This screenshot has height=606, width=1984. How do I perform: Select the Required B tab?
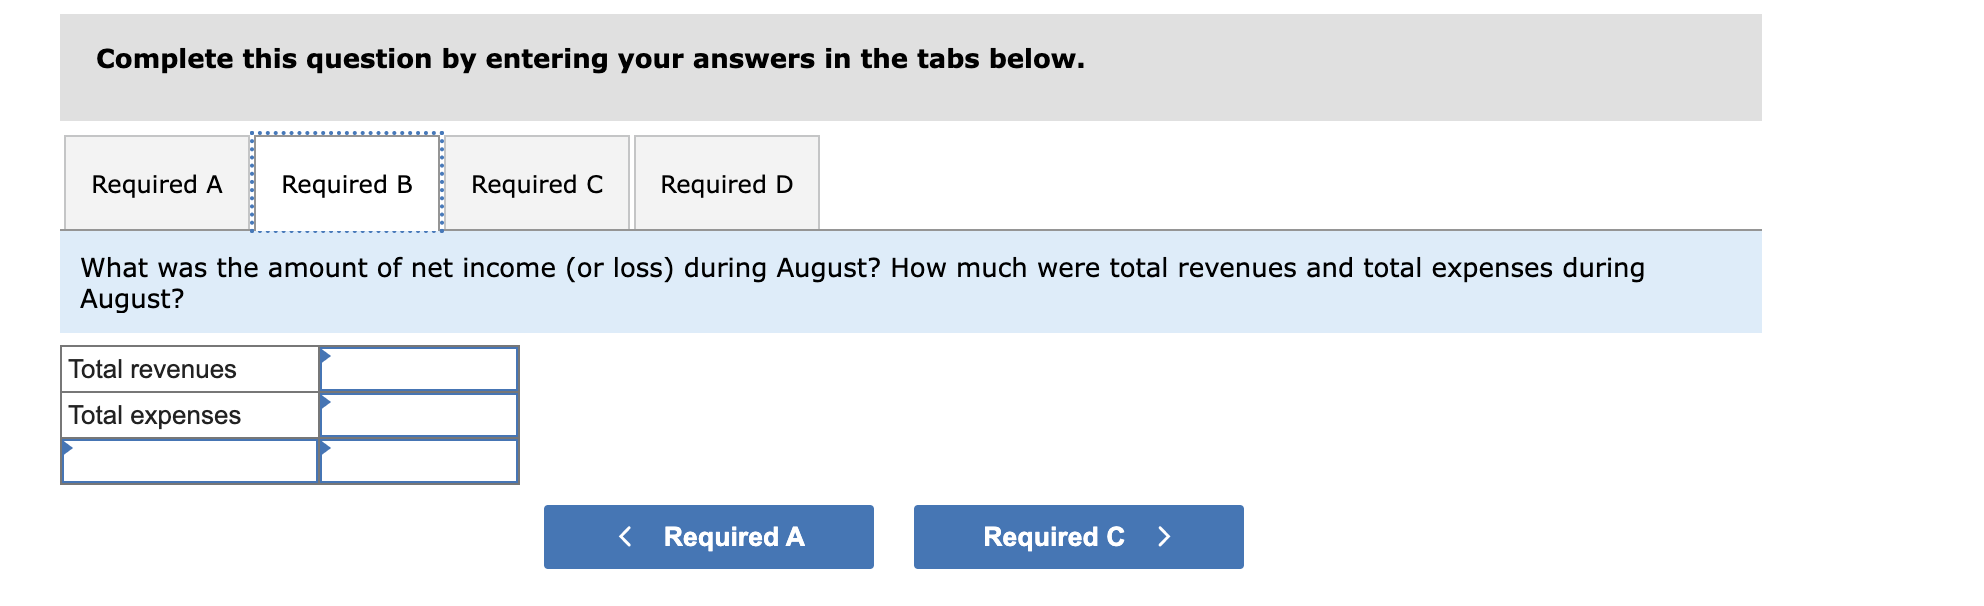pyautogui.click(x=346, y=184)
